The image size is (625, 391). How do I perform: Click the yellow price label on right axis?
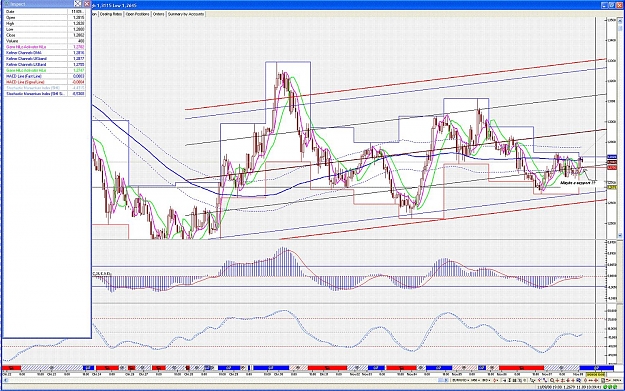coord(611,187)
